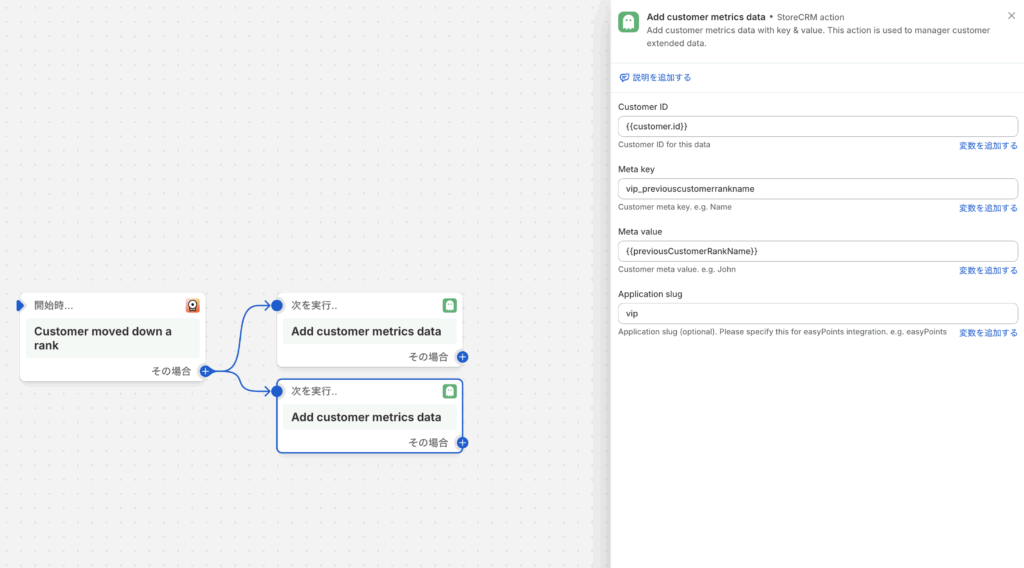Click the green StoreCRM icon in panel header
Image resolution: width=1024 pixels, height=568 pixels.
(x=628, y=22)
